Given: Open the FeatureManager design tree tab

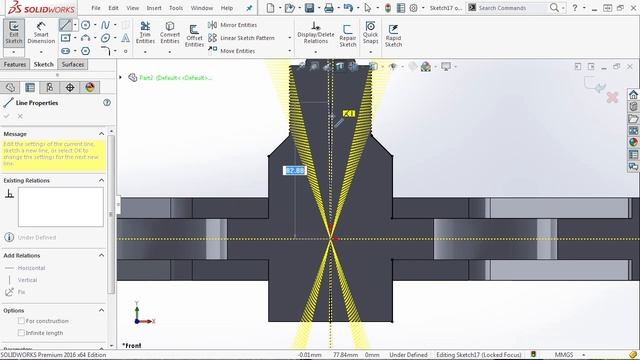Looking at the screenshot, I should coord(10,87).
